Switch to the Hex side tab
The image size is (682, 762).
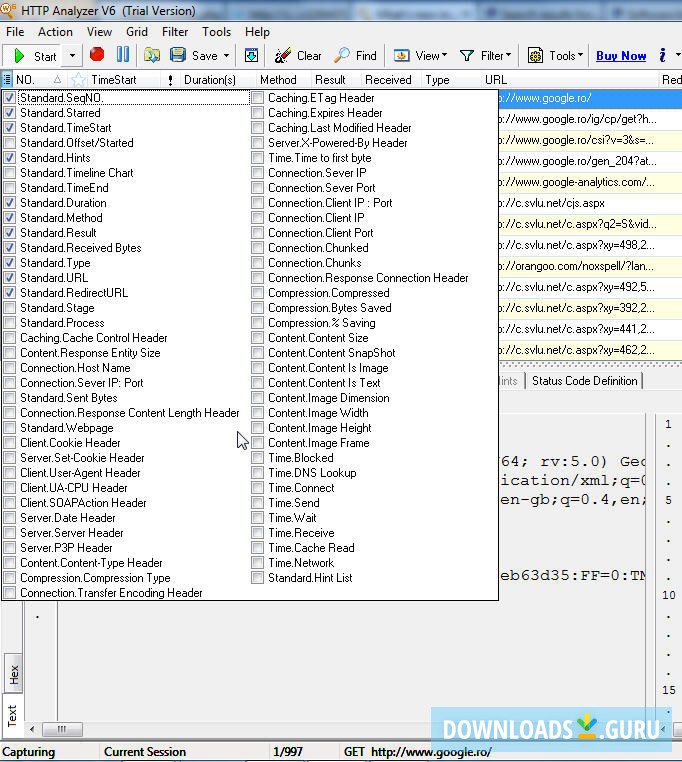(13, 674)
